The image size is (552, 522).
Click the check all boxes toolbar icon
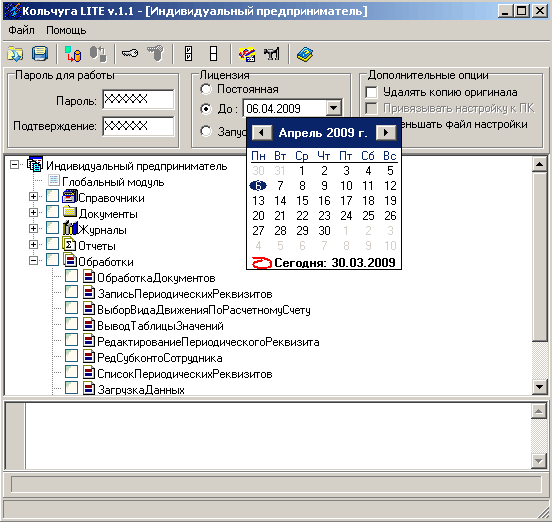(x=189, y=54)
